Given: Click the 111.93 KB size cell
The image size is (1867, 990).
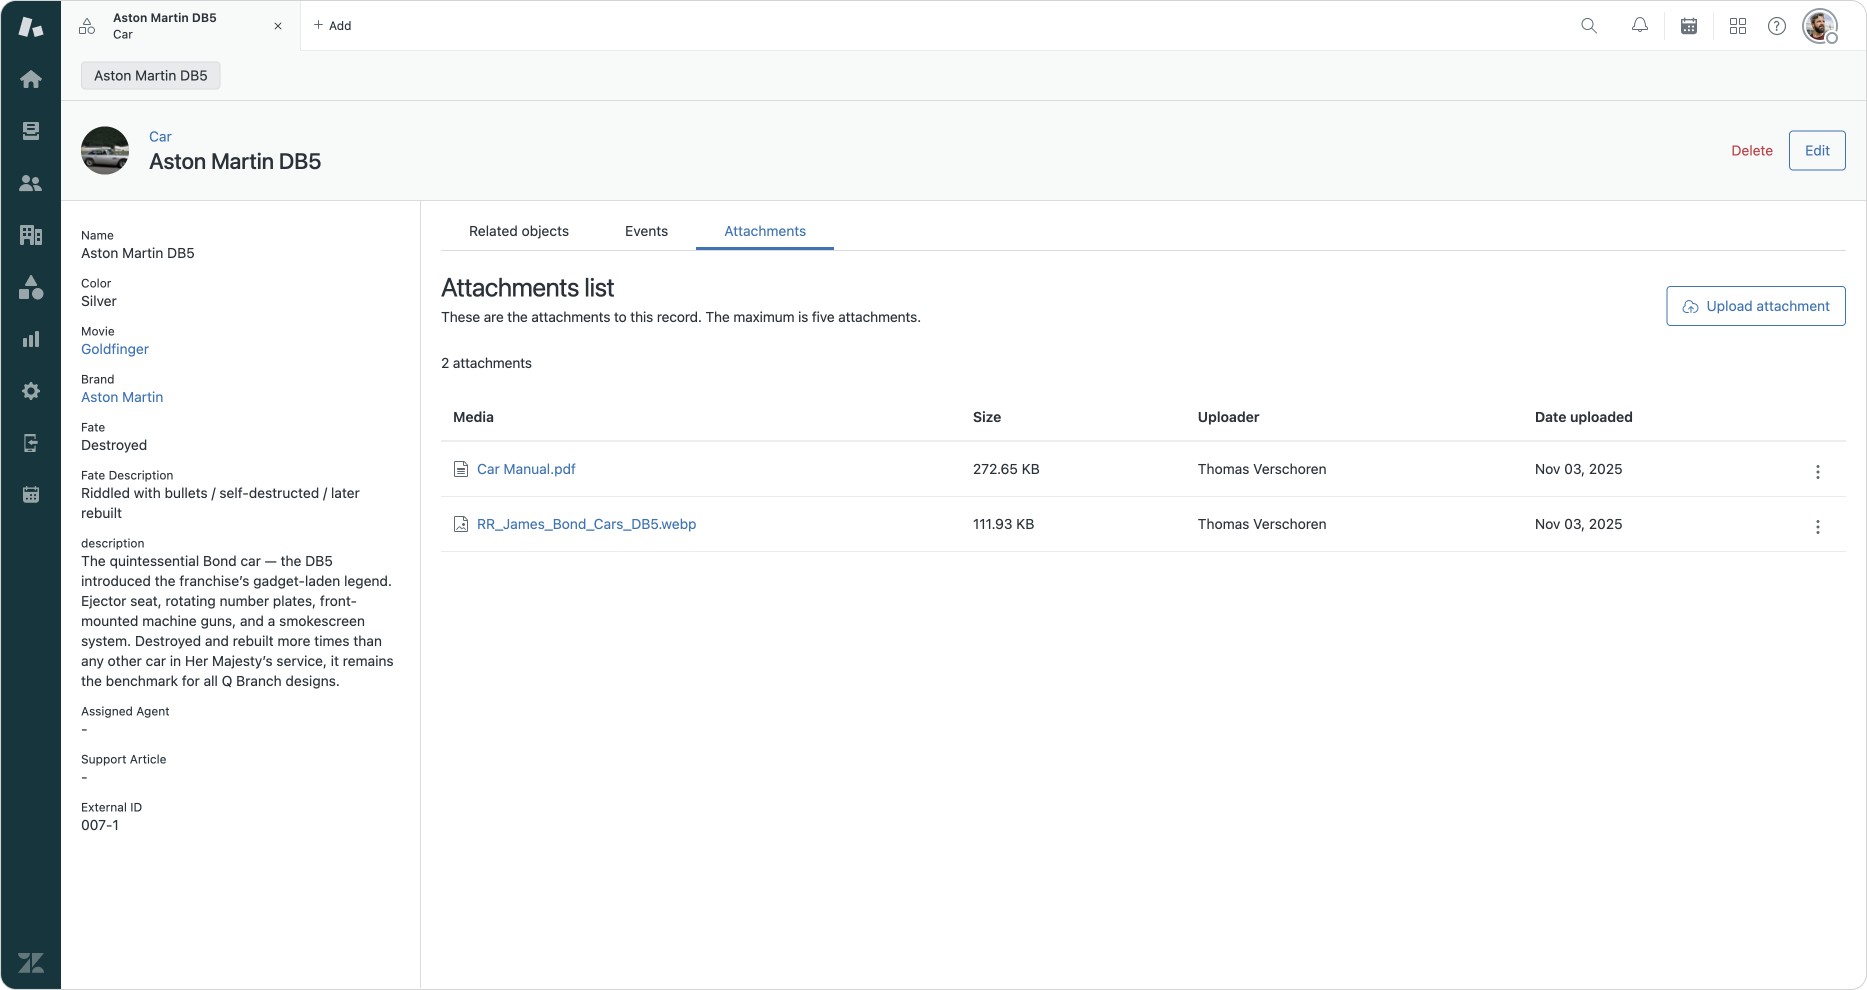Looking at the screenshot, I should tap(1003, 524).
